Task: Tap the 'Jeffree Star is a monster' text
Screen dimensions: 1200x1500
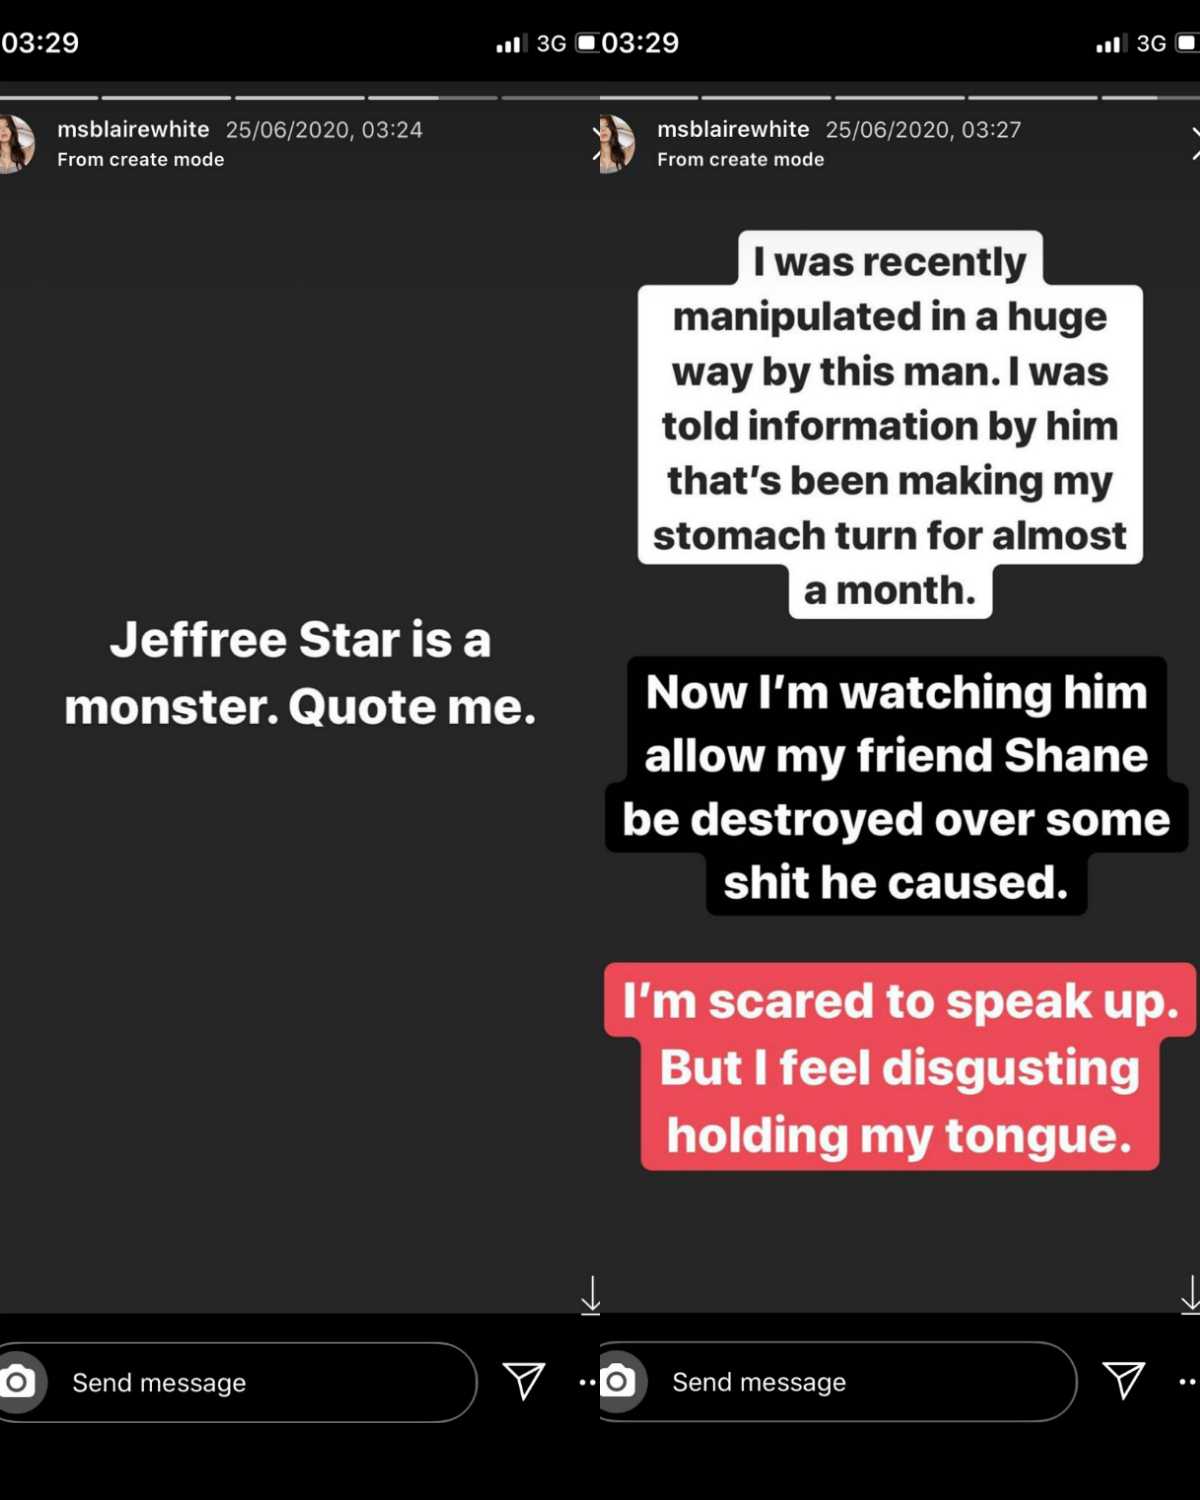Action: pyautogui.click(x=300, y=673)
